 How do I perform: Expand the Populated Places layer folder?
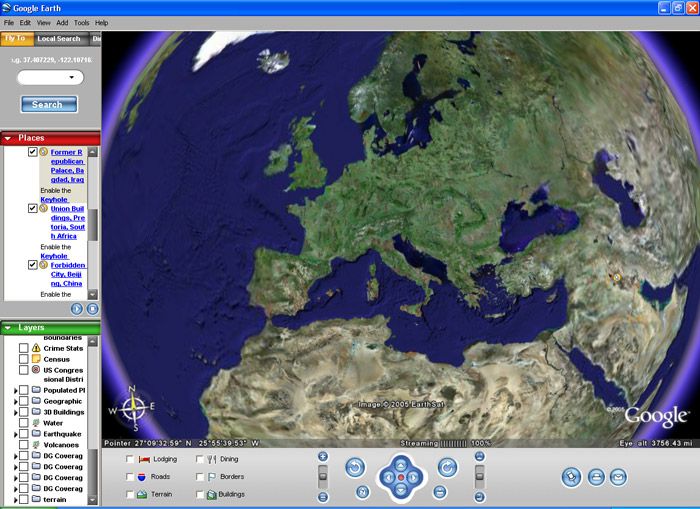(x=16, y=390)
